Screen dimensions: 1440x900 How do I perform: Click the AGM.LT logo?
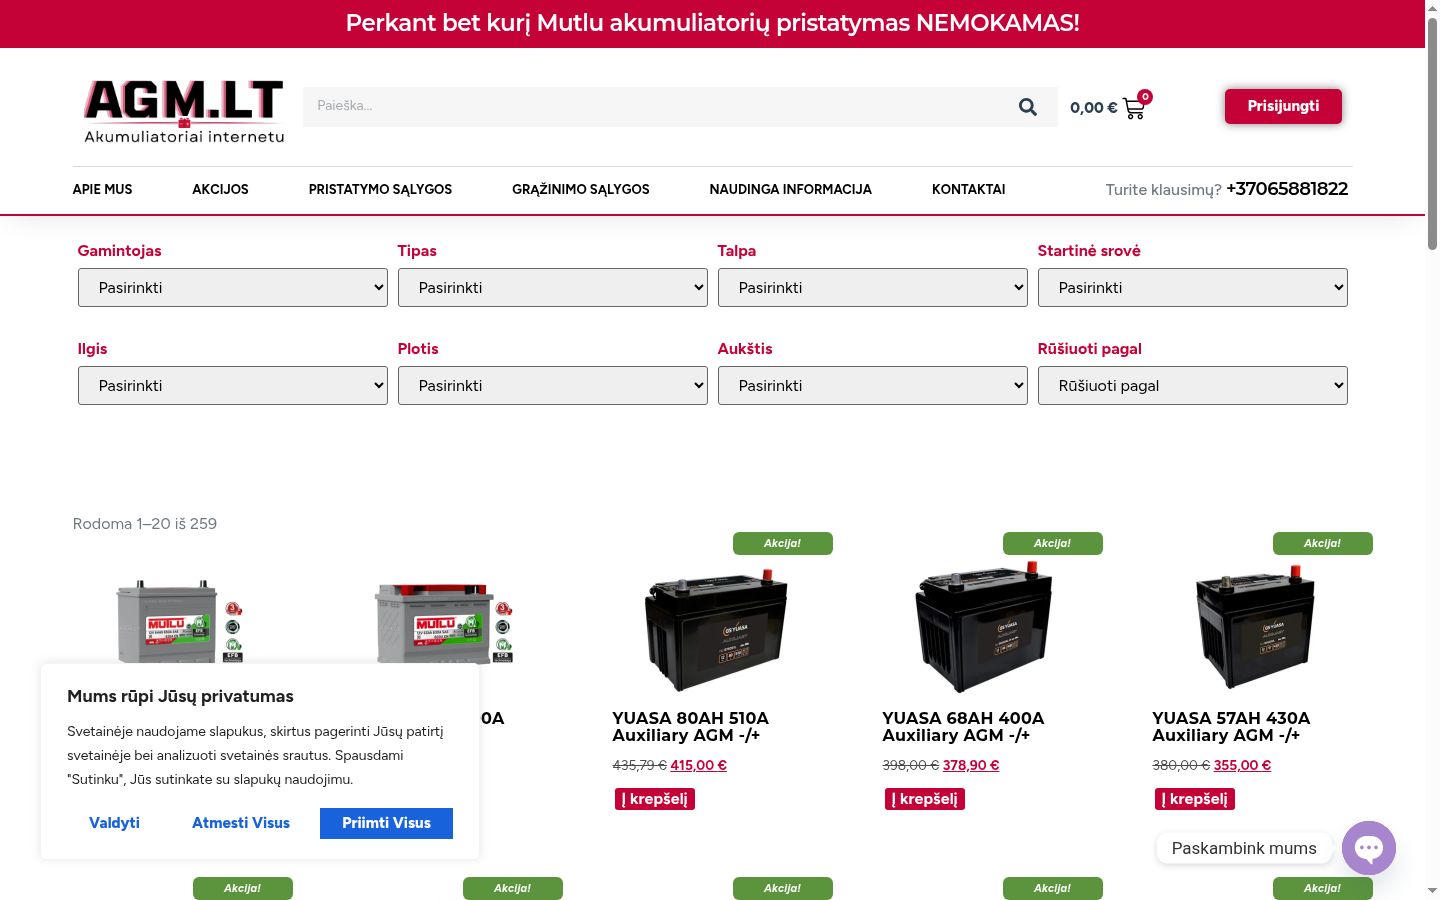point(184,112)
